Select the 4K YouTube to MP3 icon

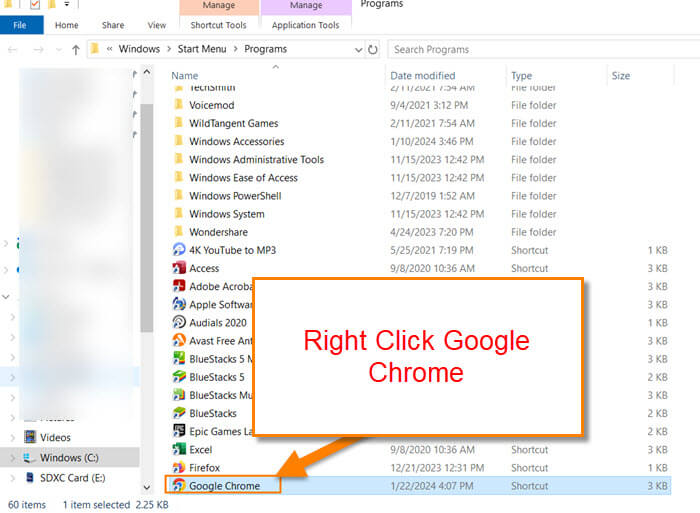(x=179, y=250)
